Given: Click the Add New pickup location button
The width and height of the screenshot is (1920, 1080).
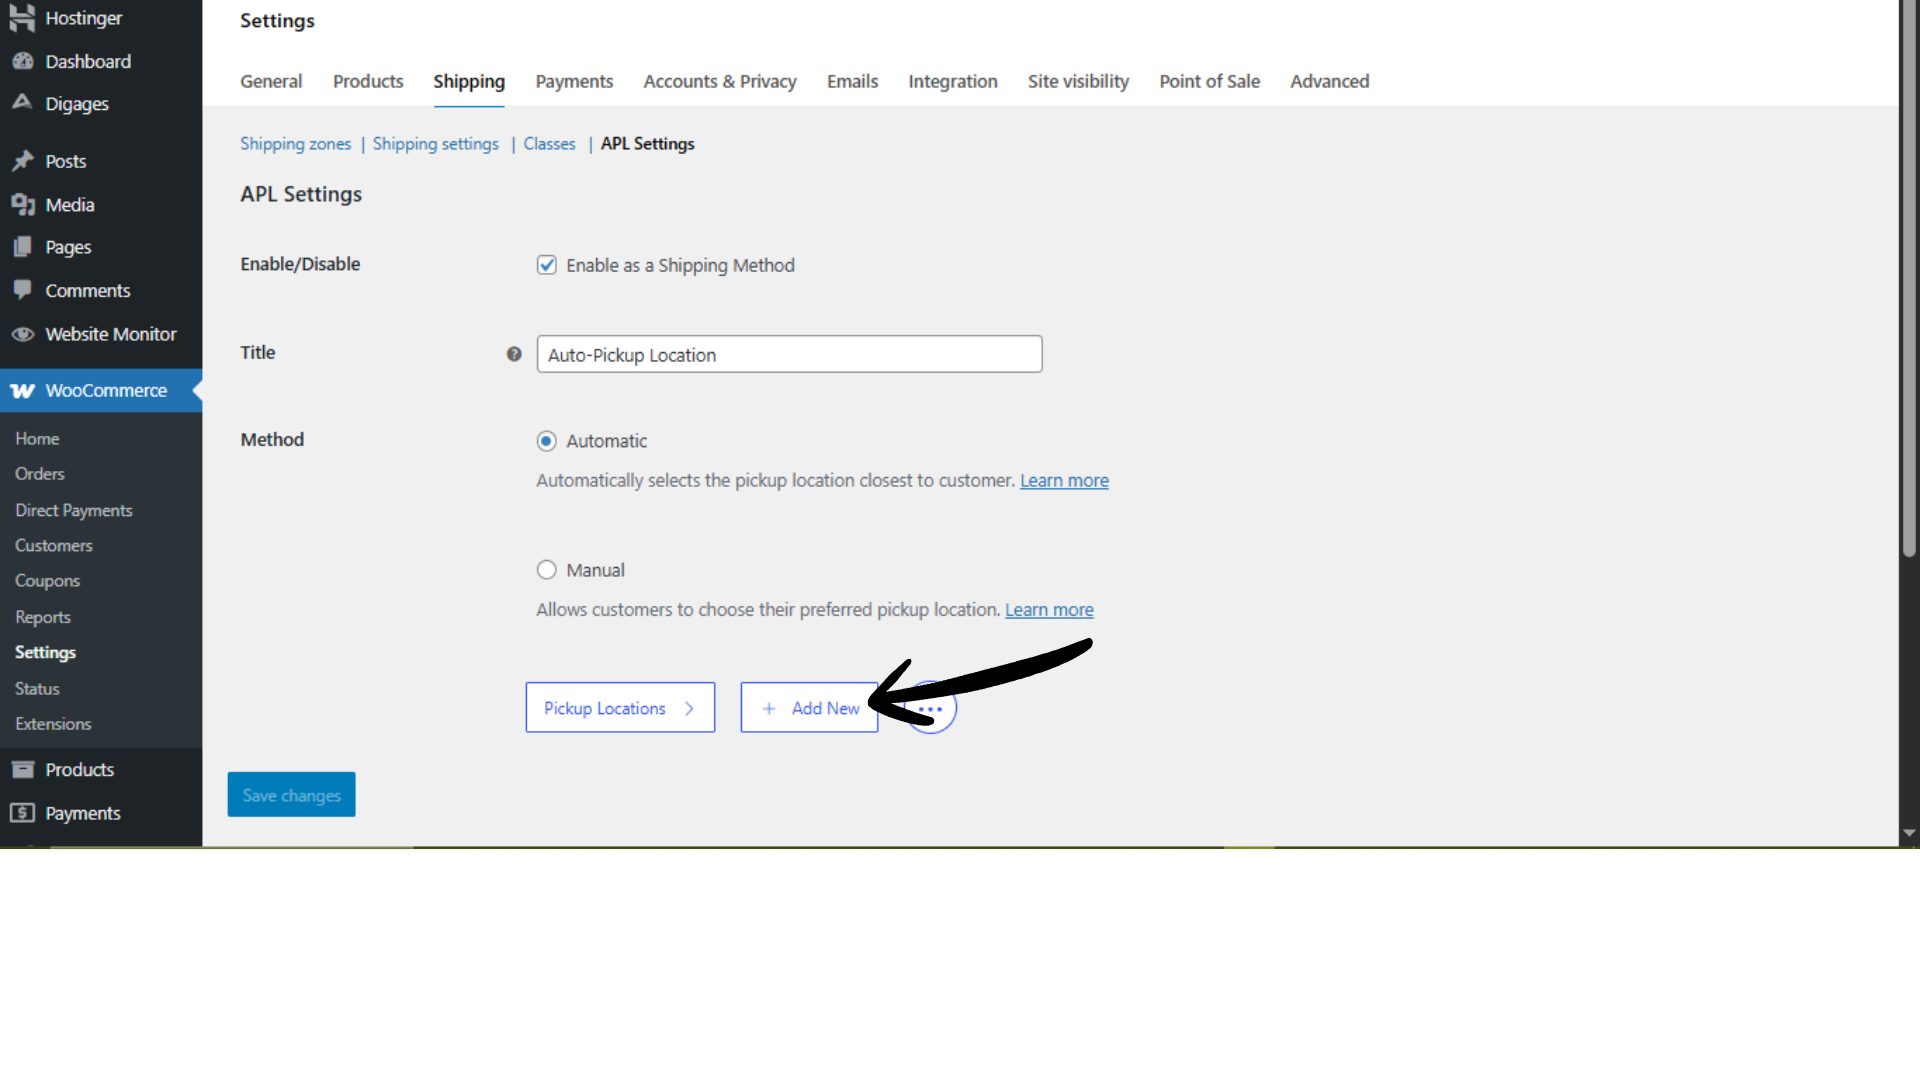Looking at the screenshot, I should (809, 707).
